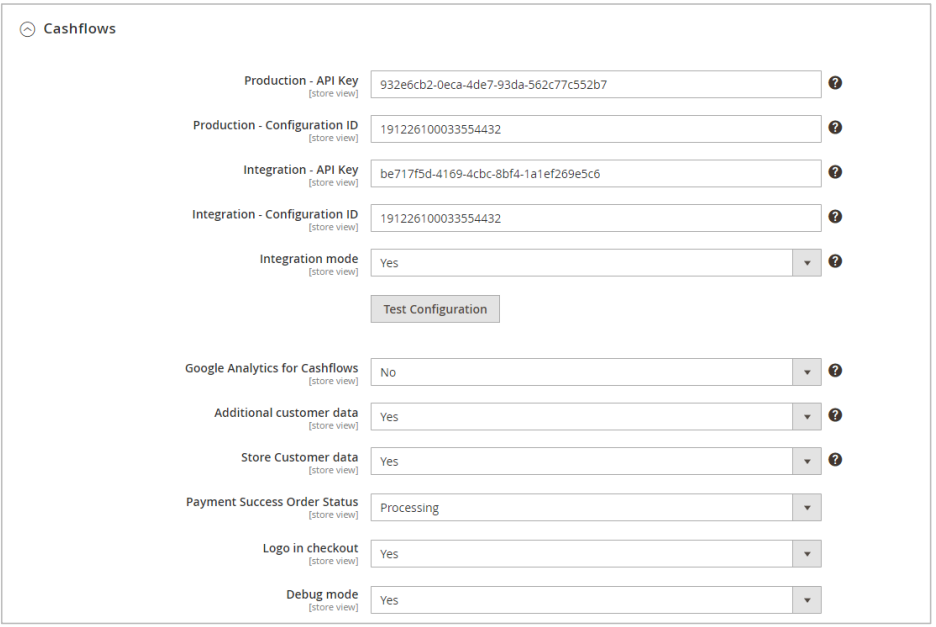Open the help tooltip for Production API Key
This screenshot has width=936, height=627.
point(835,83)
